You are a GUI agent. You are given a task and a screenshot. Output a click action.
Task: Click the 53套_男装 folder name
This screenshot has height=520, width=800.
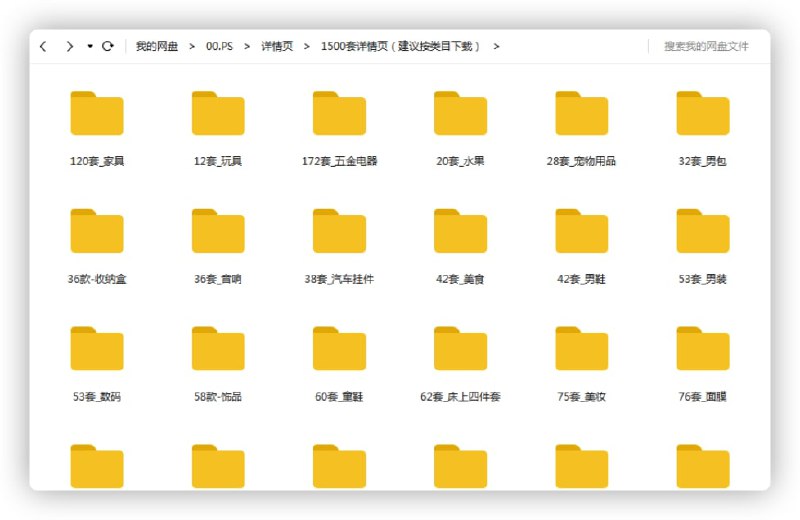tap(703, 279)
